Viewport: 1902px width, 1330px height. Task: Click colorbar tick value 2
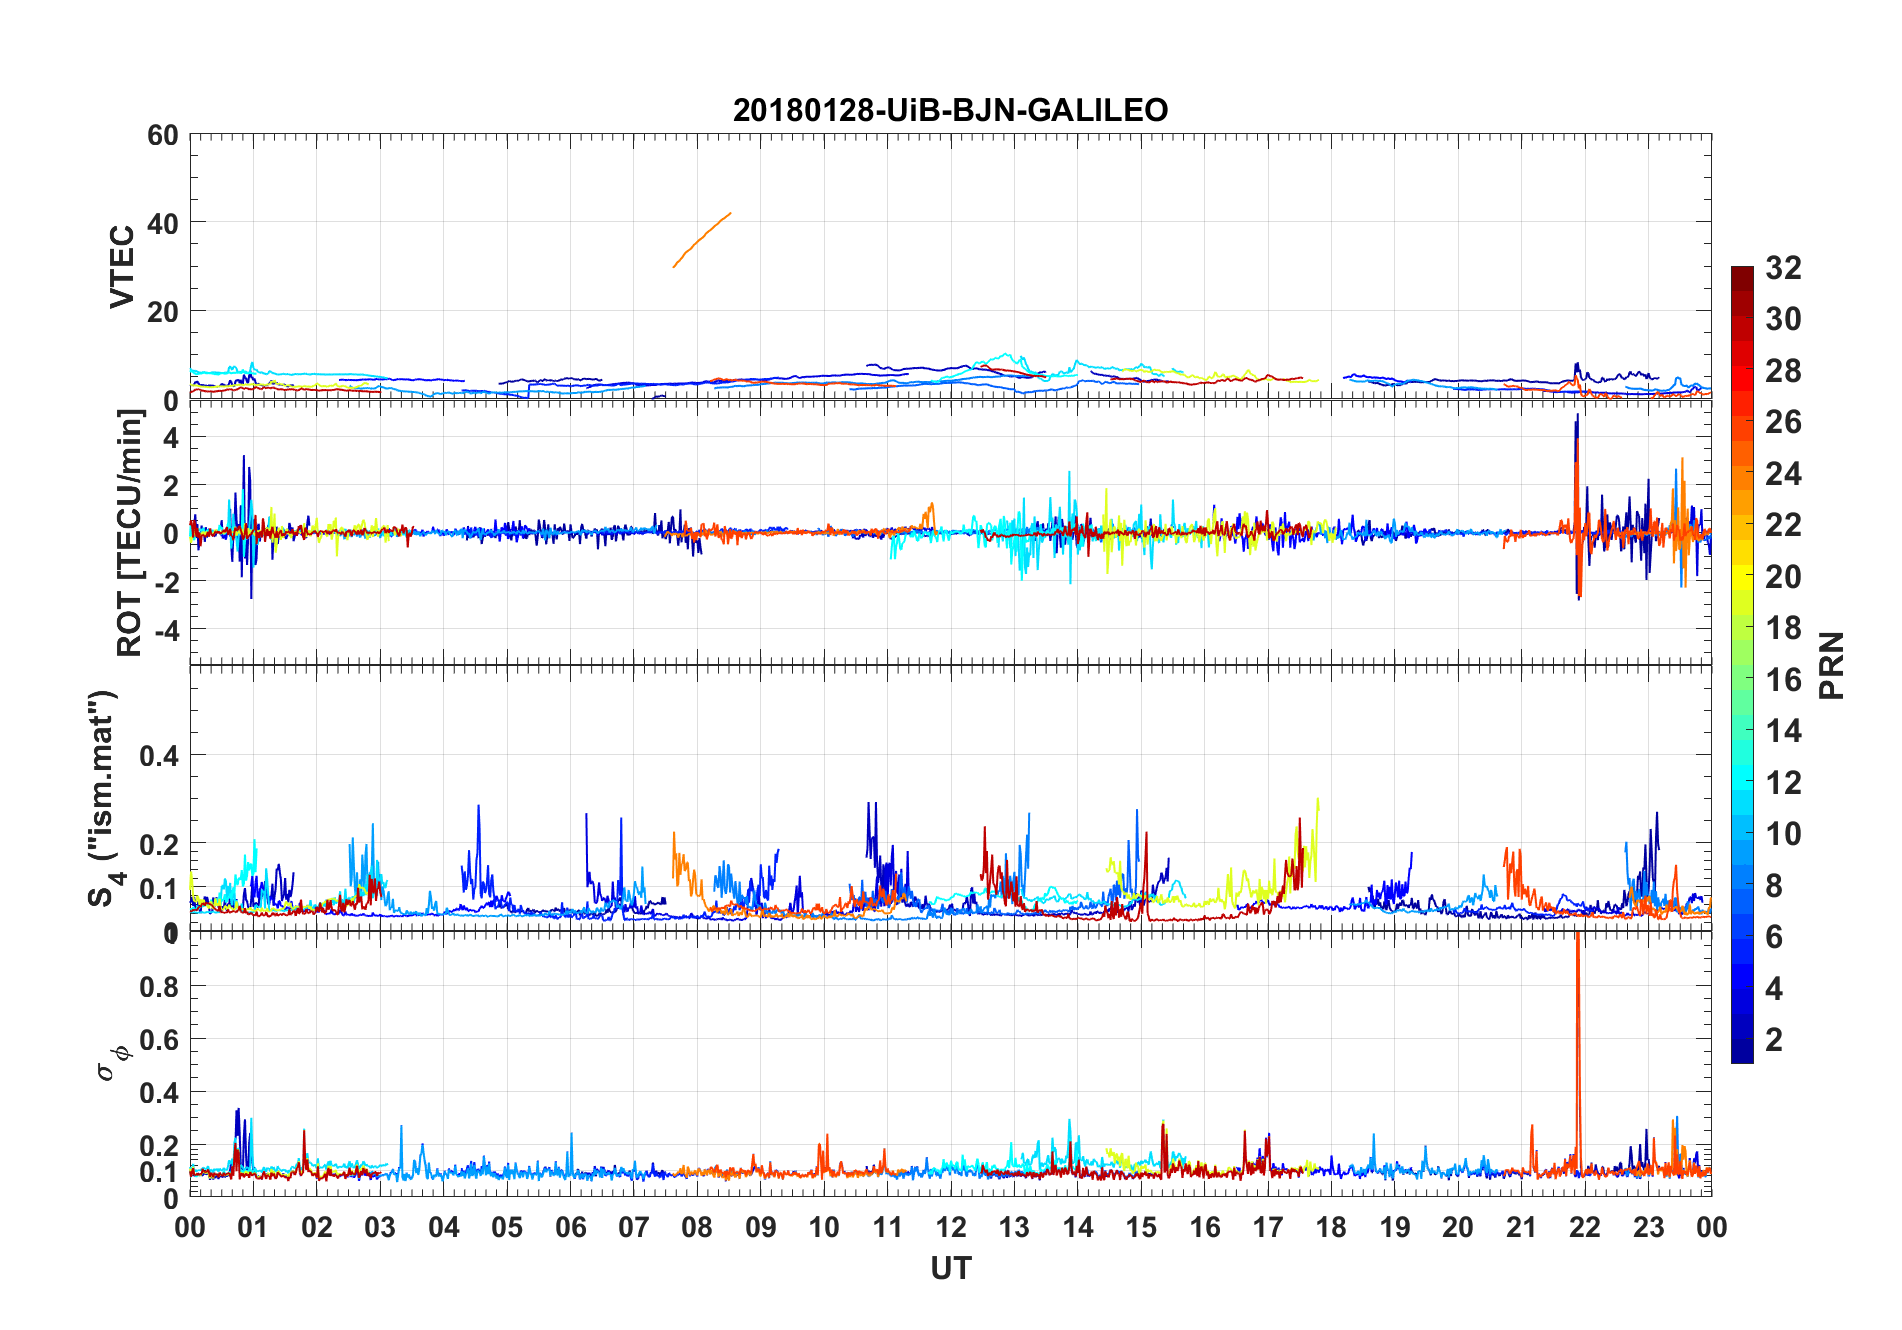pos(1774,1040)
